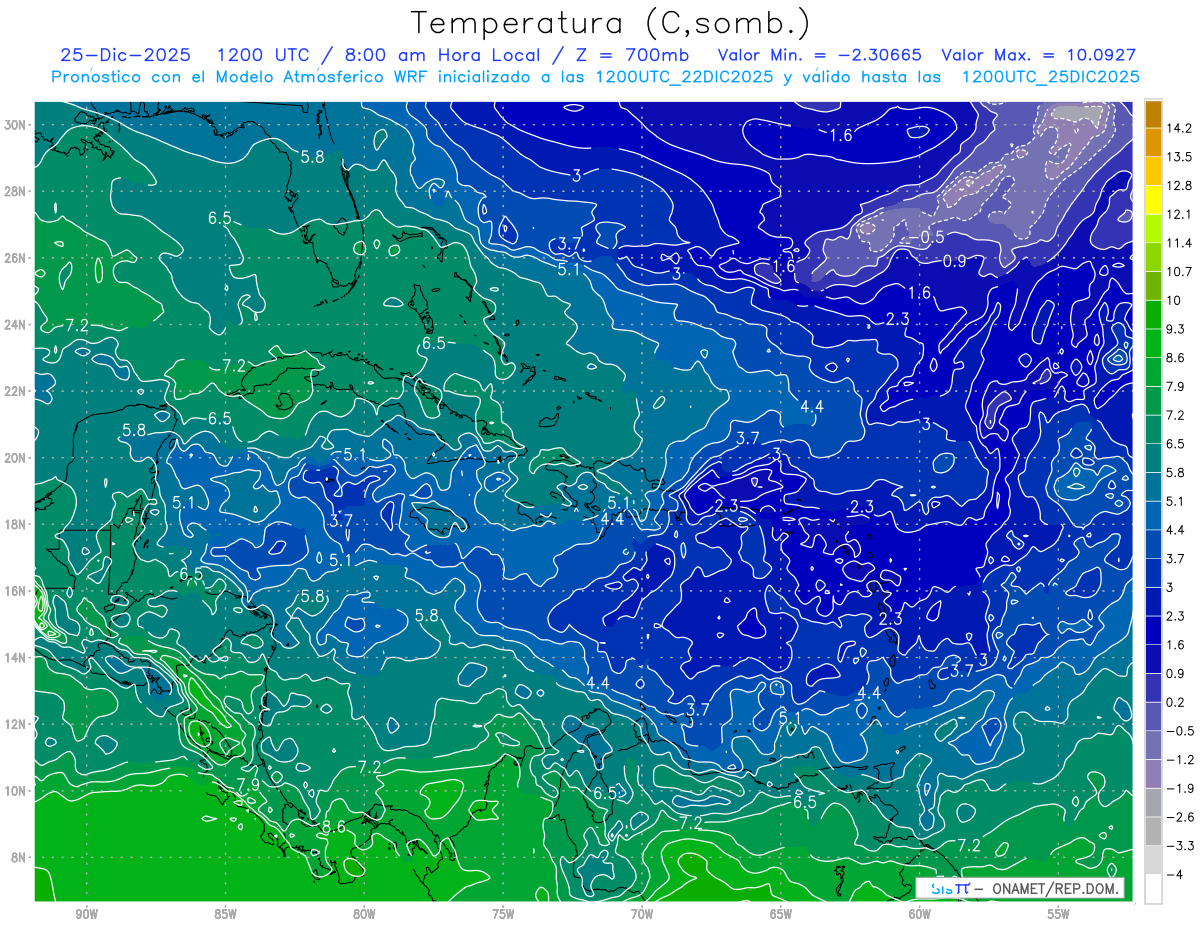Screen dimensions: 1200x927
Task: Click the legend value "14.2"
Action: click(x=1179, y=128)
